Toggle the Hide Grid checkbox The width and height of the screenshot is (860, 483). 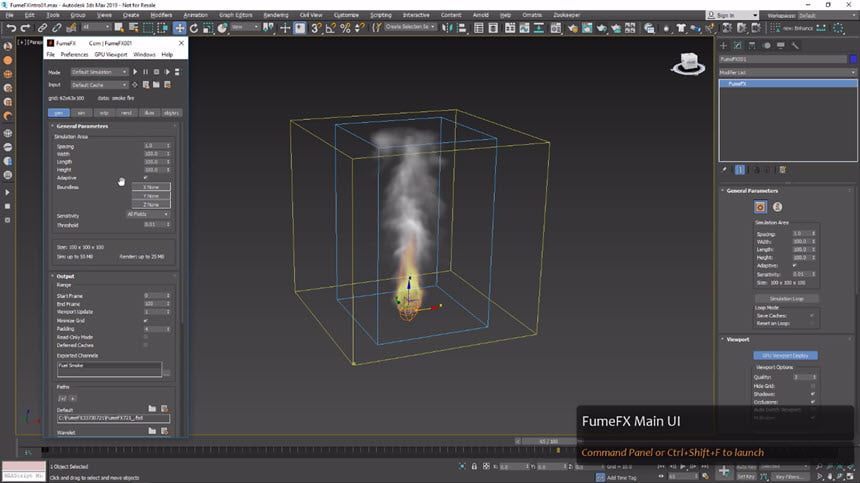[x=813, y=386]
